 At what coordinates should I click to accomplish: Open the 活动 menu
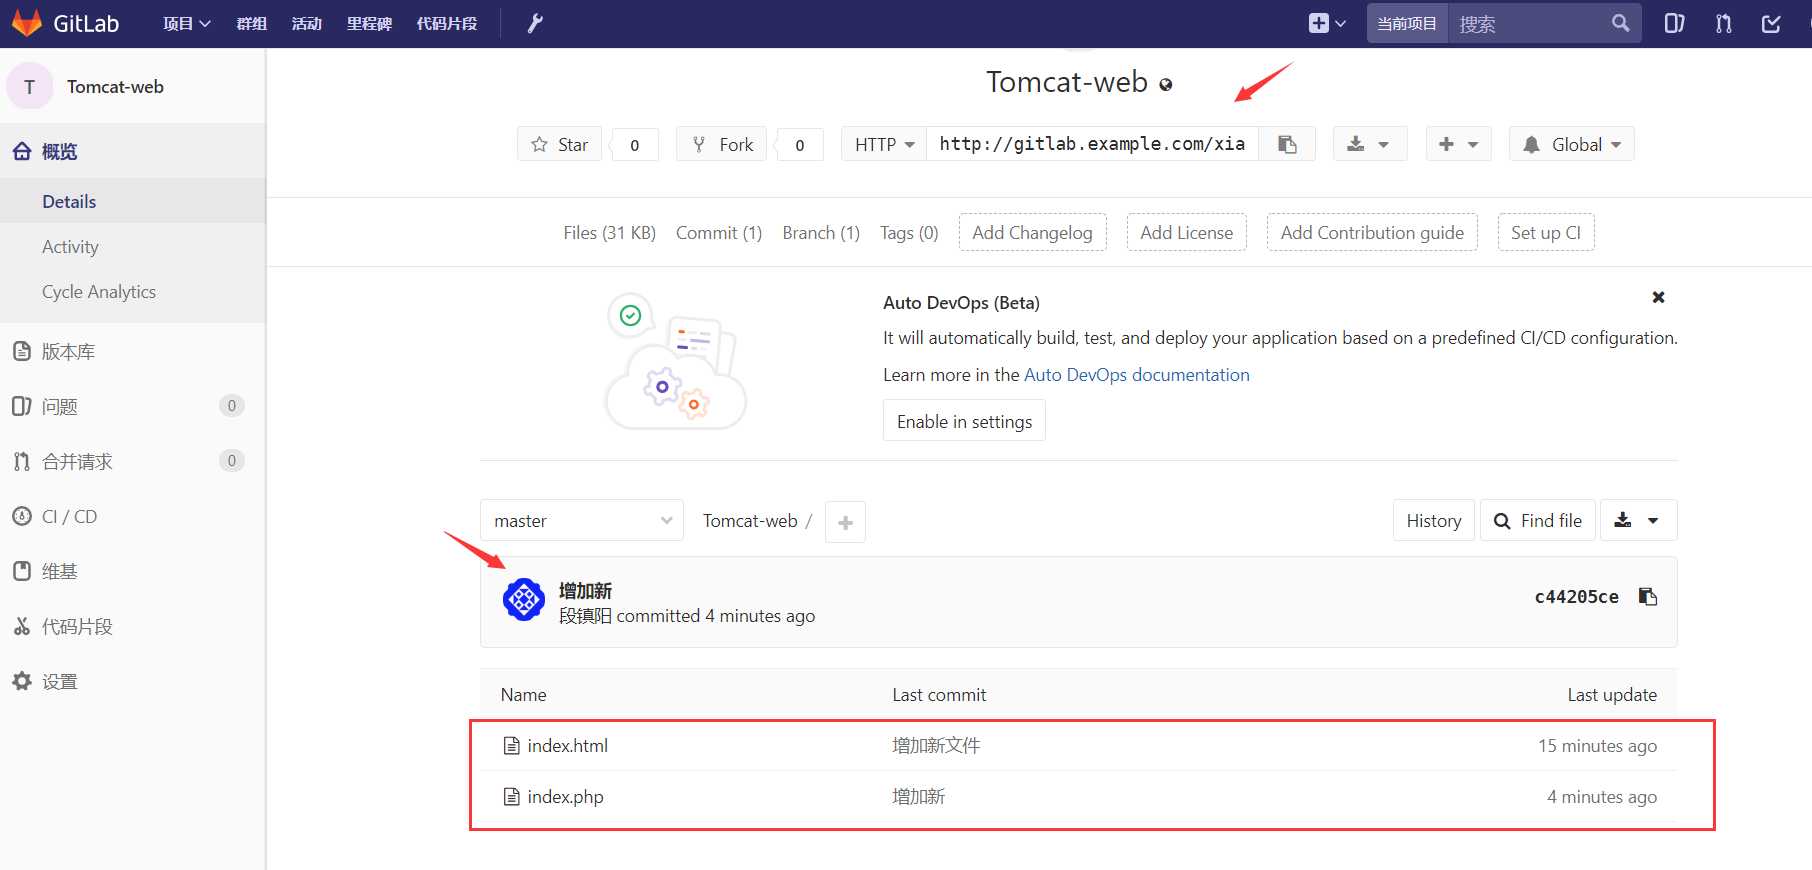pos(306,23)
